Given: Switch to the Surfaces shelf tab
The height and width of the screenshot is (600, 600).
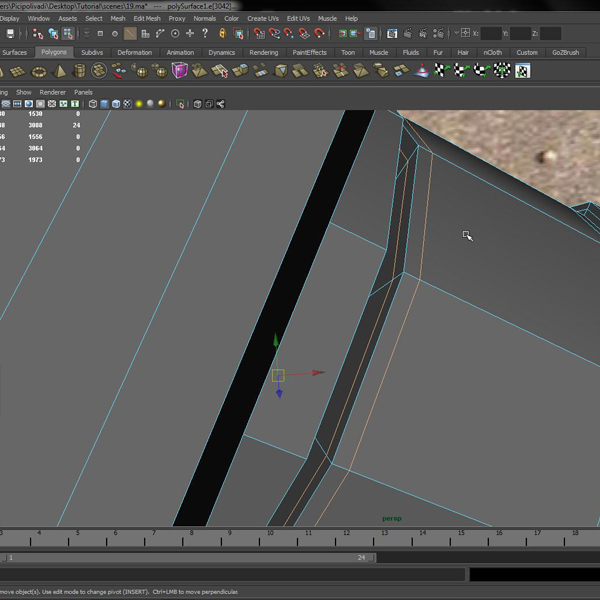Looking at the screenshot, I should [15, 52].
